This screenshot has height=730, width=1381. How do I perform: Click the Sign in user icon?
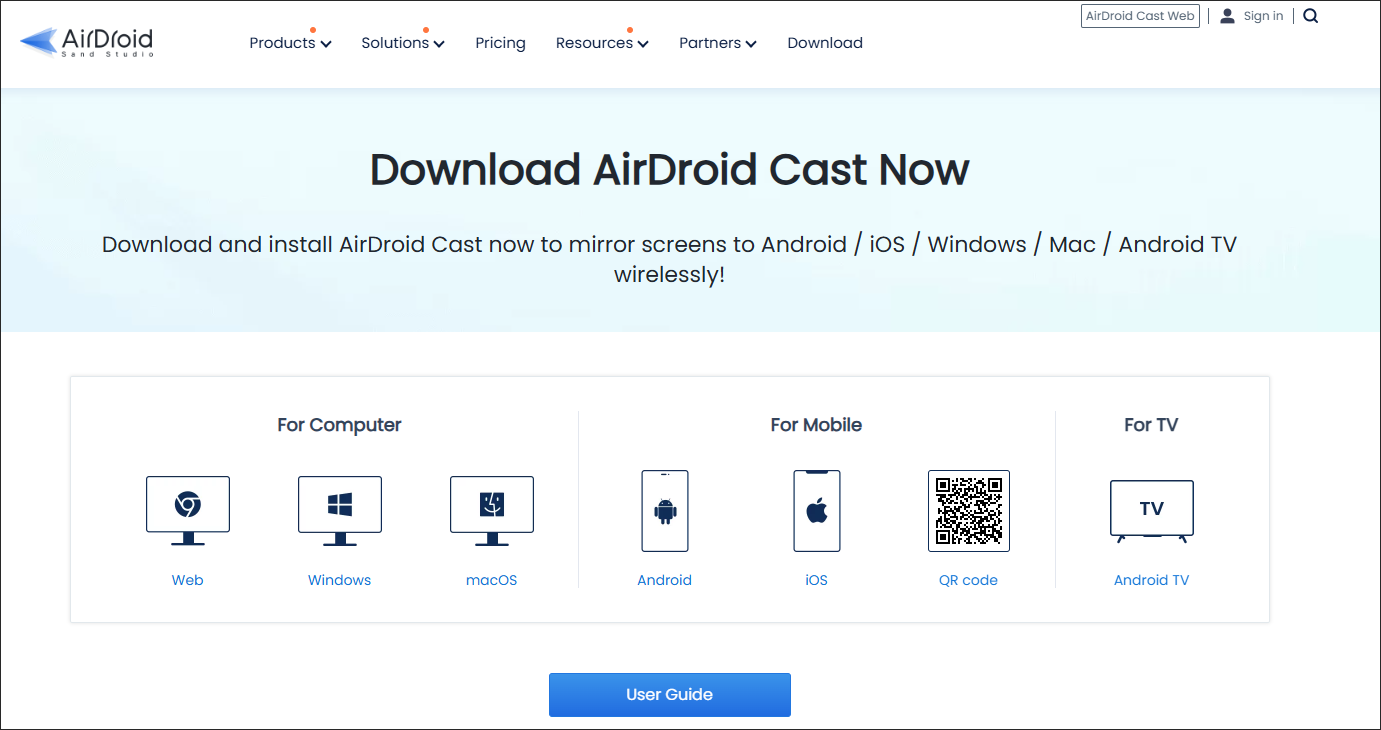tap(1226, 15)
